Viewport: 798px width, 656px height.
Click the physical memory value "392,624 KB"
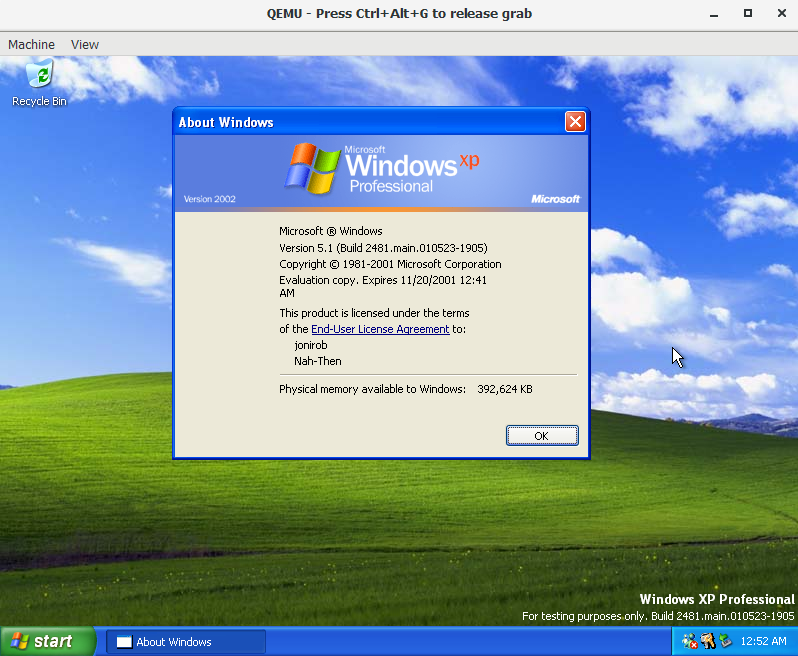click(x=505, y=389)
